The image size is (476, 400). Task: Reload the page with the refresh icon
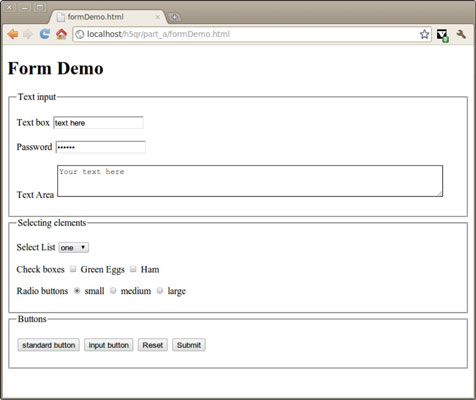pyautogui.click(x=45, y=34)
